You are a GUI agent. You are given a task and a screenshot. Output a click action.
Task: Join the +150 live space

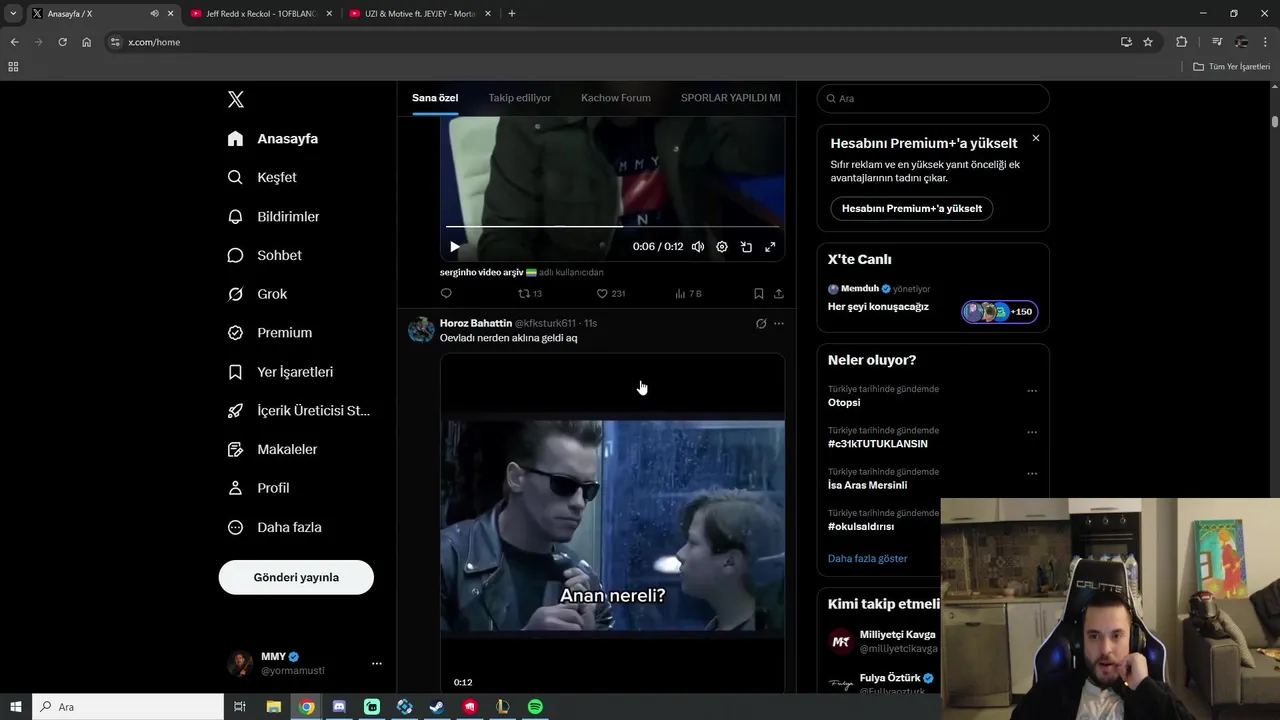coord(1000,311)
